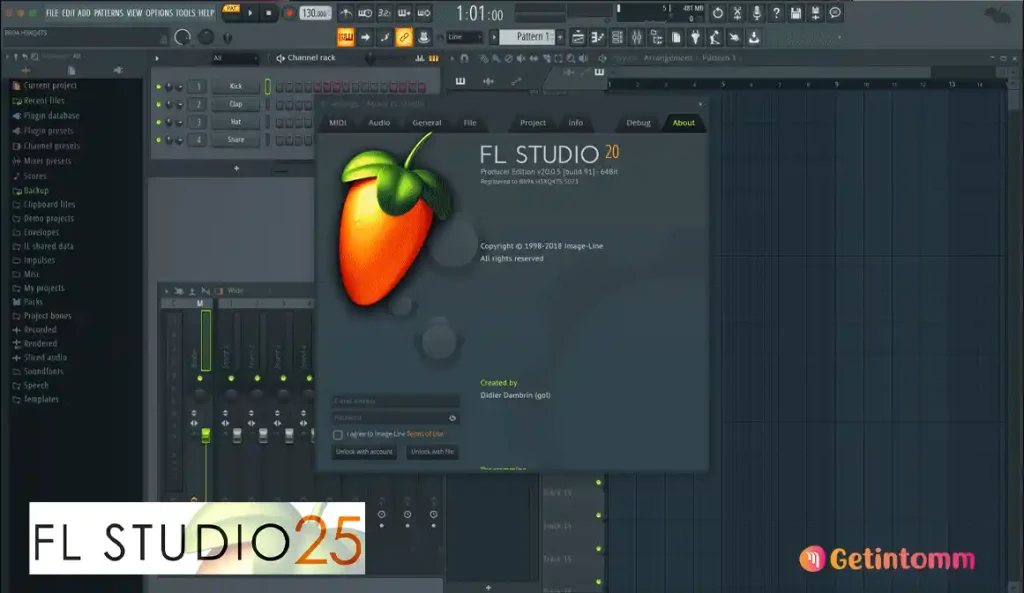Click the export download arrow icon
This screenshot has height=593, width=1024.
[x=754, y=37]
